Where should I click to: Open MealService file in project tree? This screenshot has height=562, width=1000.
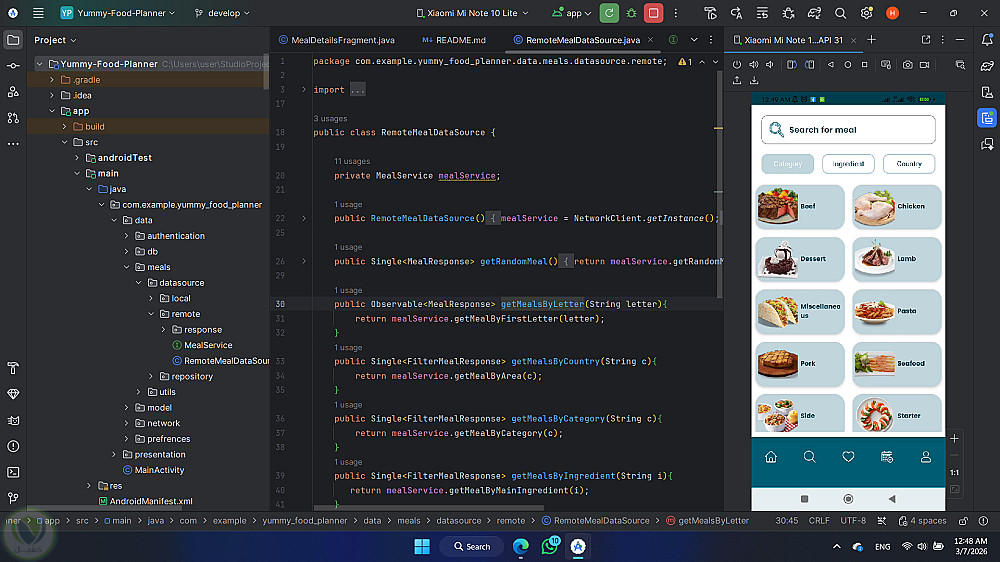click(x=208, y=345)
